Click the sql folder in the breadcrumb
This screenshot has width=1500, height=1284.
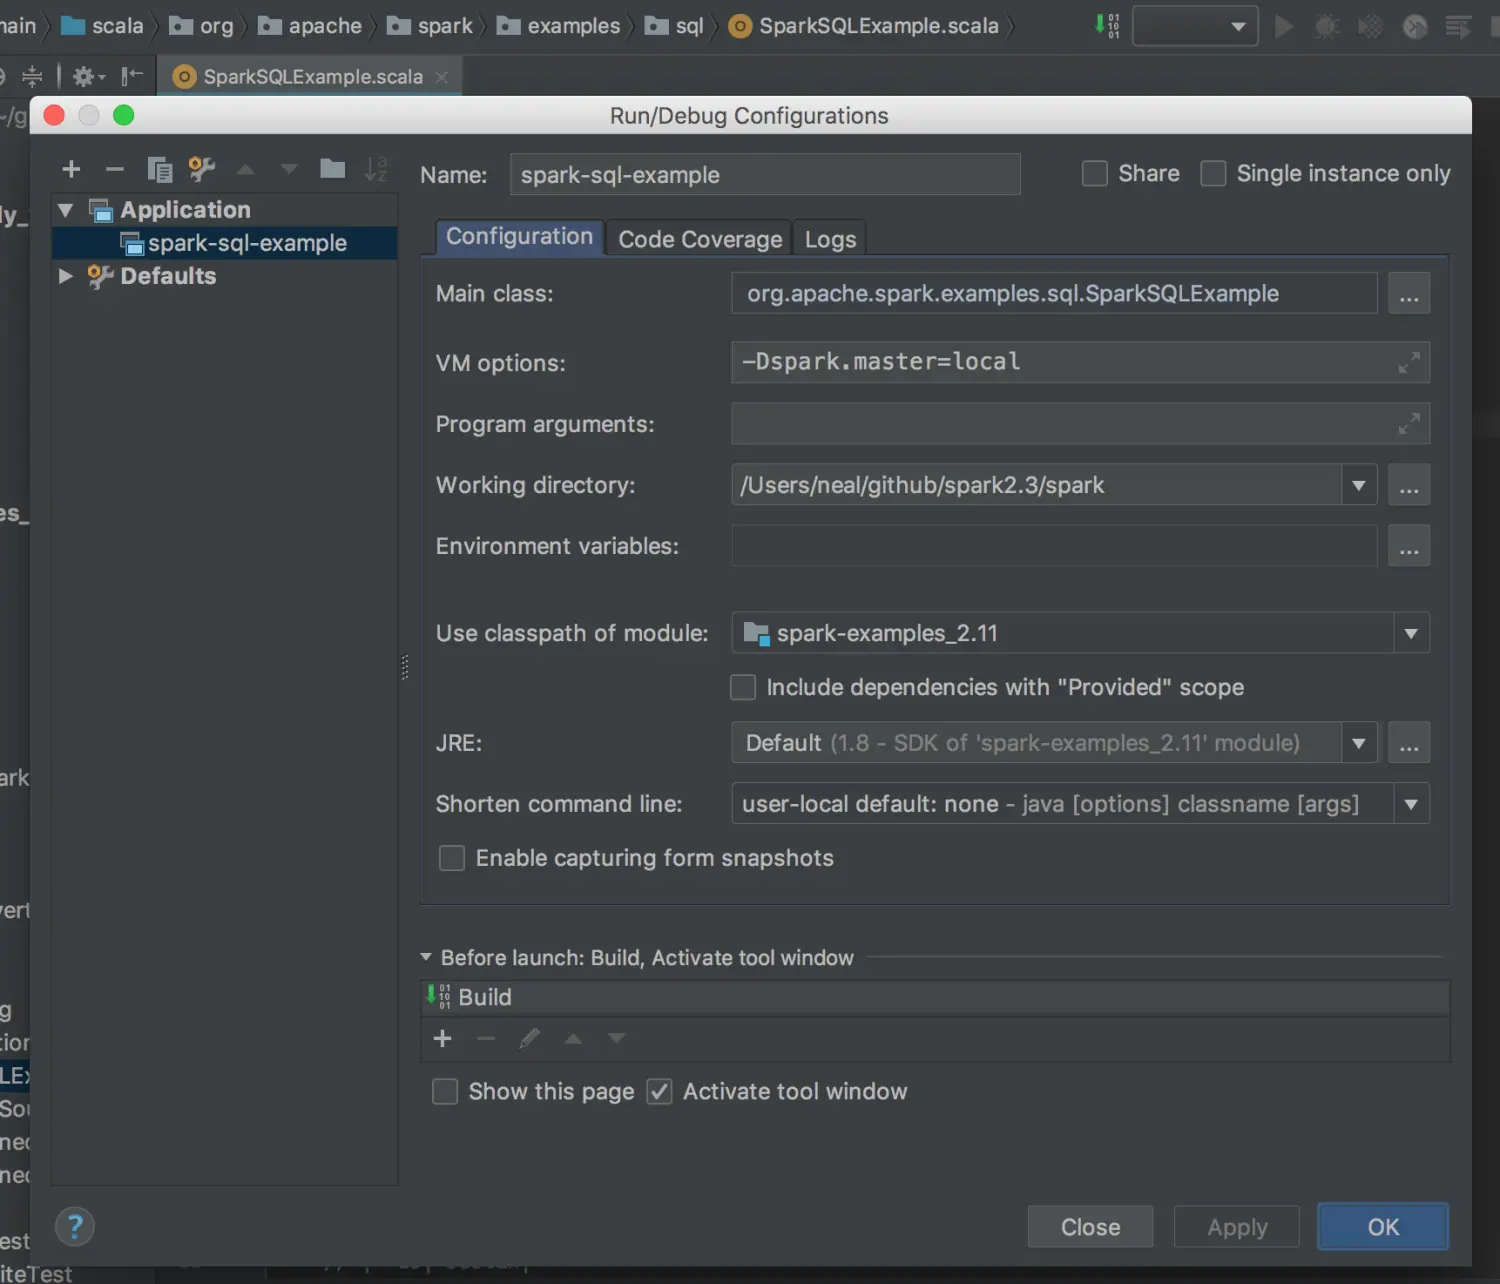coord(675,26)
